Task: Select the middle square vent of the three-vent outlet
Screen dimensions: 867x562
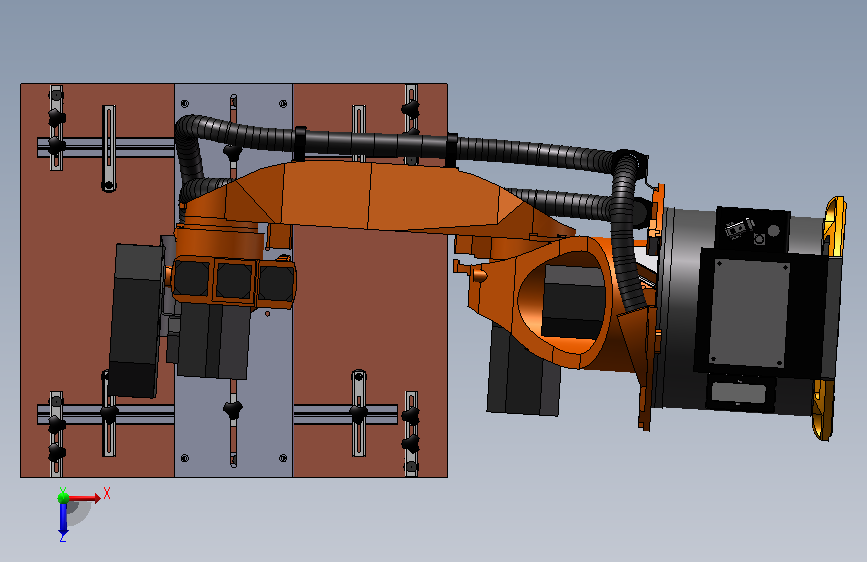Action: click(233, 280)
